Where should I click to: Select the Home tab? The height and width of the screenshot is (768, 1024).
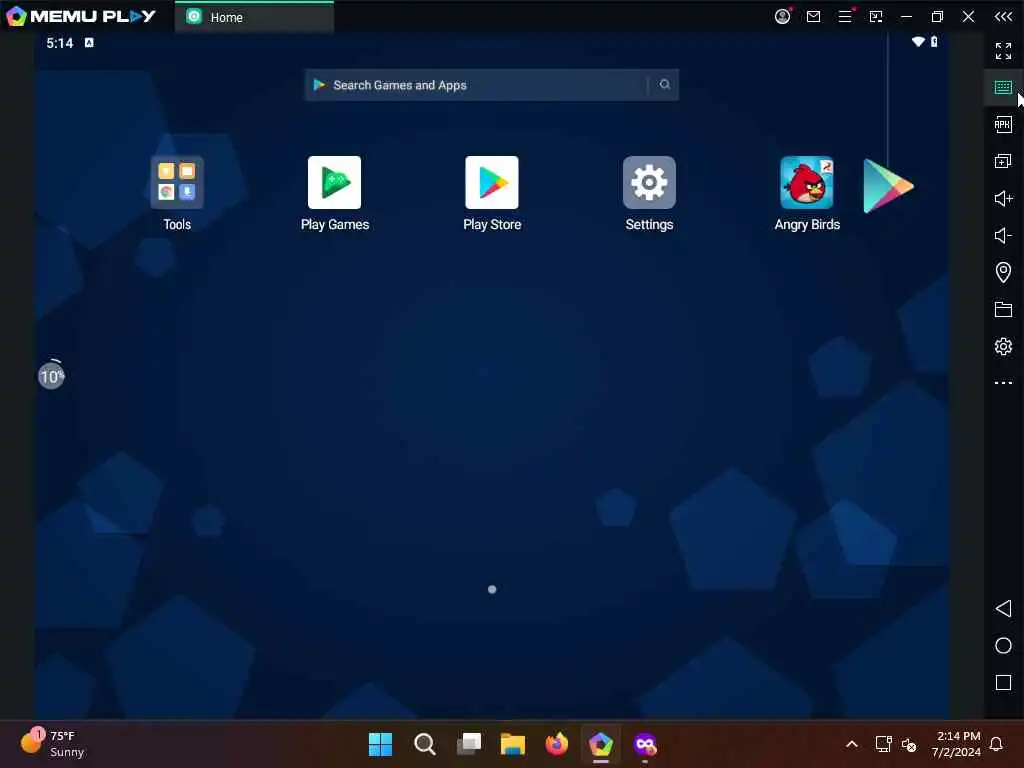coord(255,17)
